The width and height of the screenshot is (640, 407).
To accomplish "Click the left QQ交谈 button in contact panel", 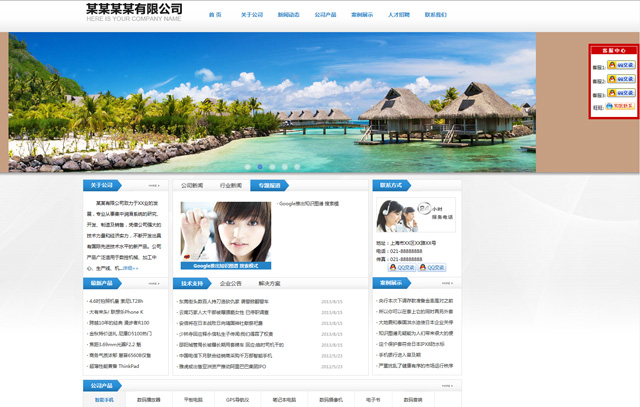I will click(402, 267).
